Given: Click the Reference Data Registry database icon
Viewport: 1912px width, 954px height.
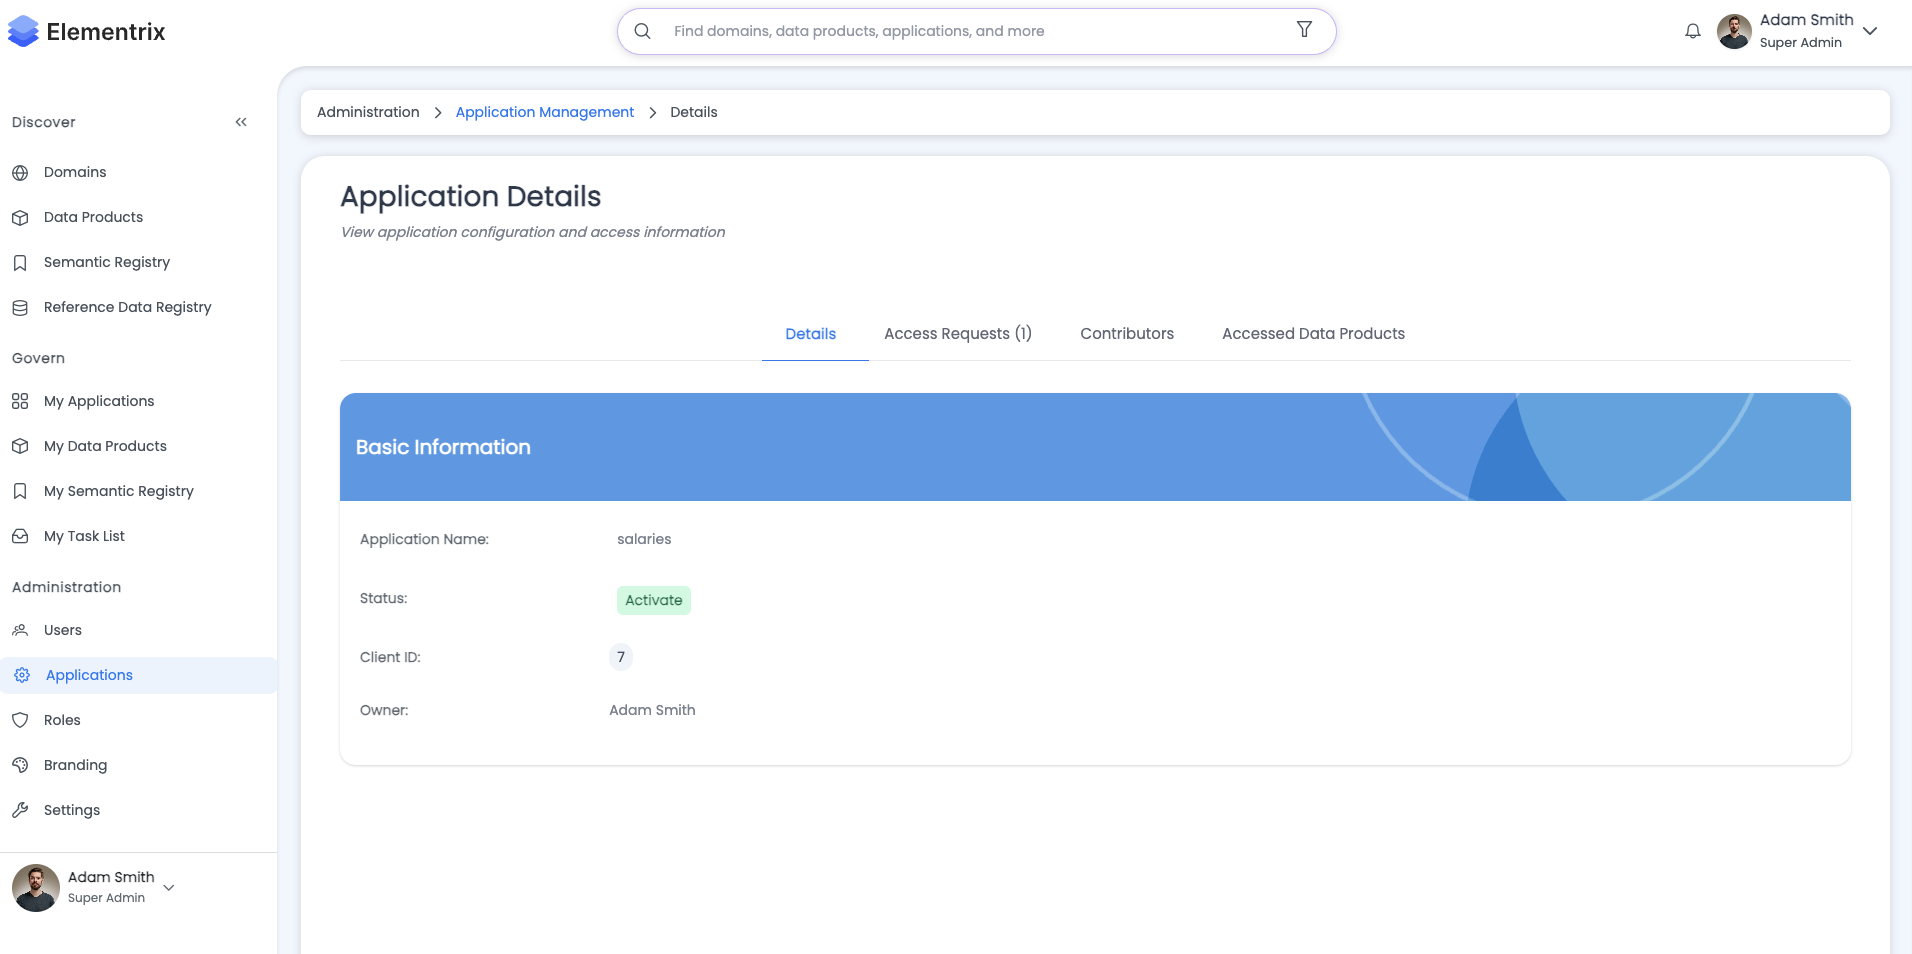Looking at the screenshot, I should [20, 307].
